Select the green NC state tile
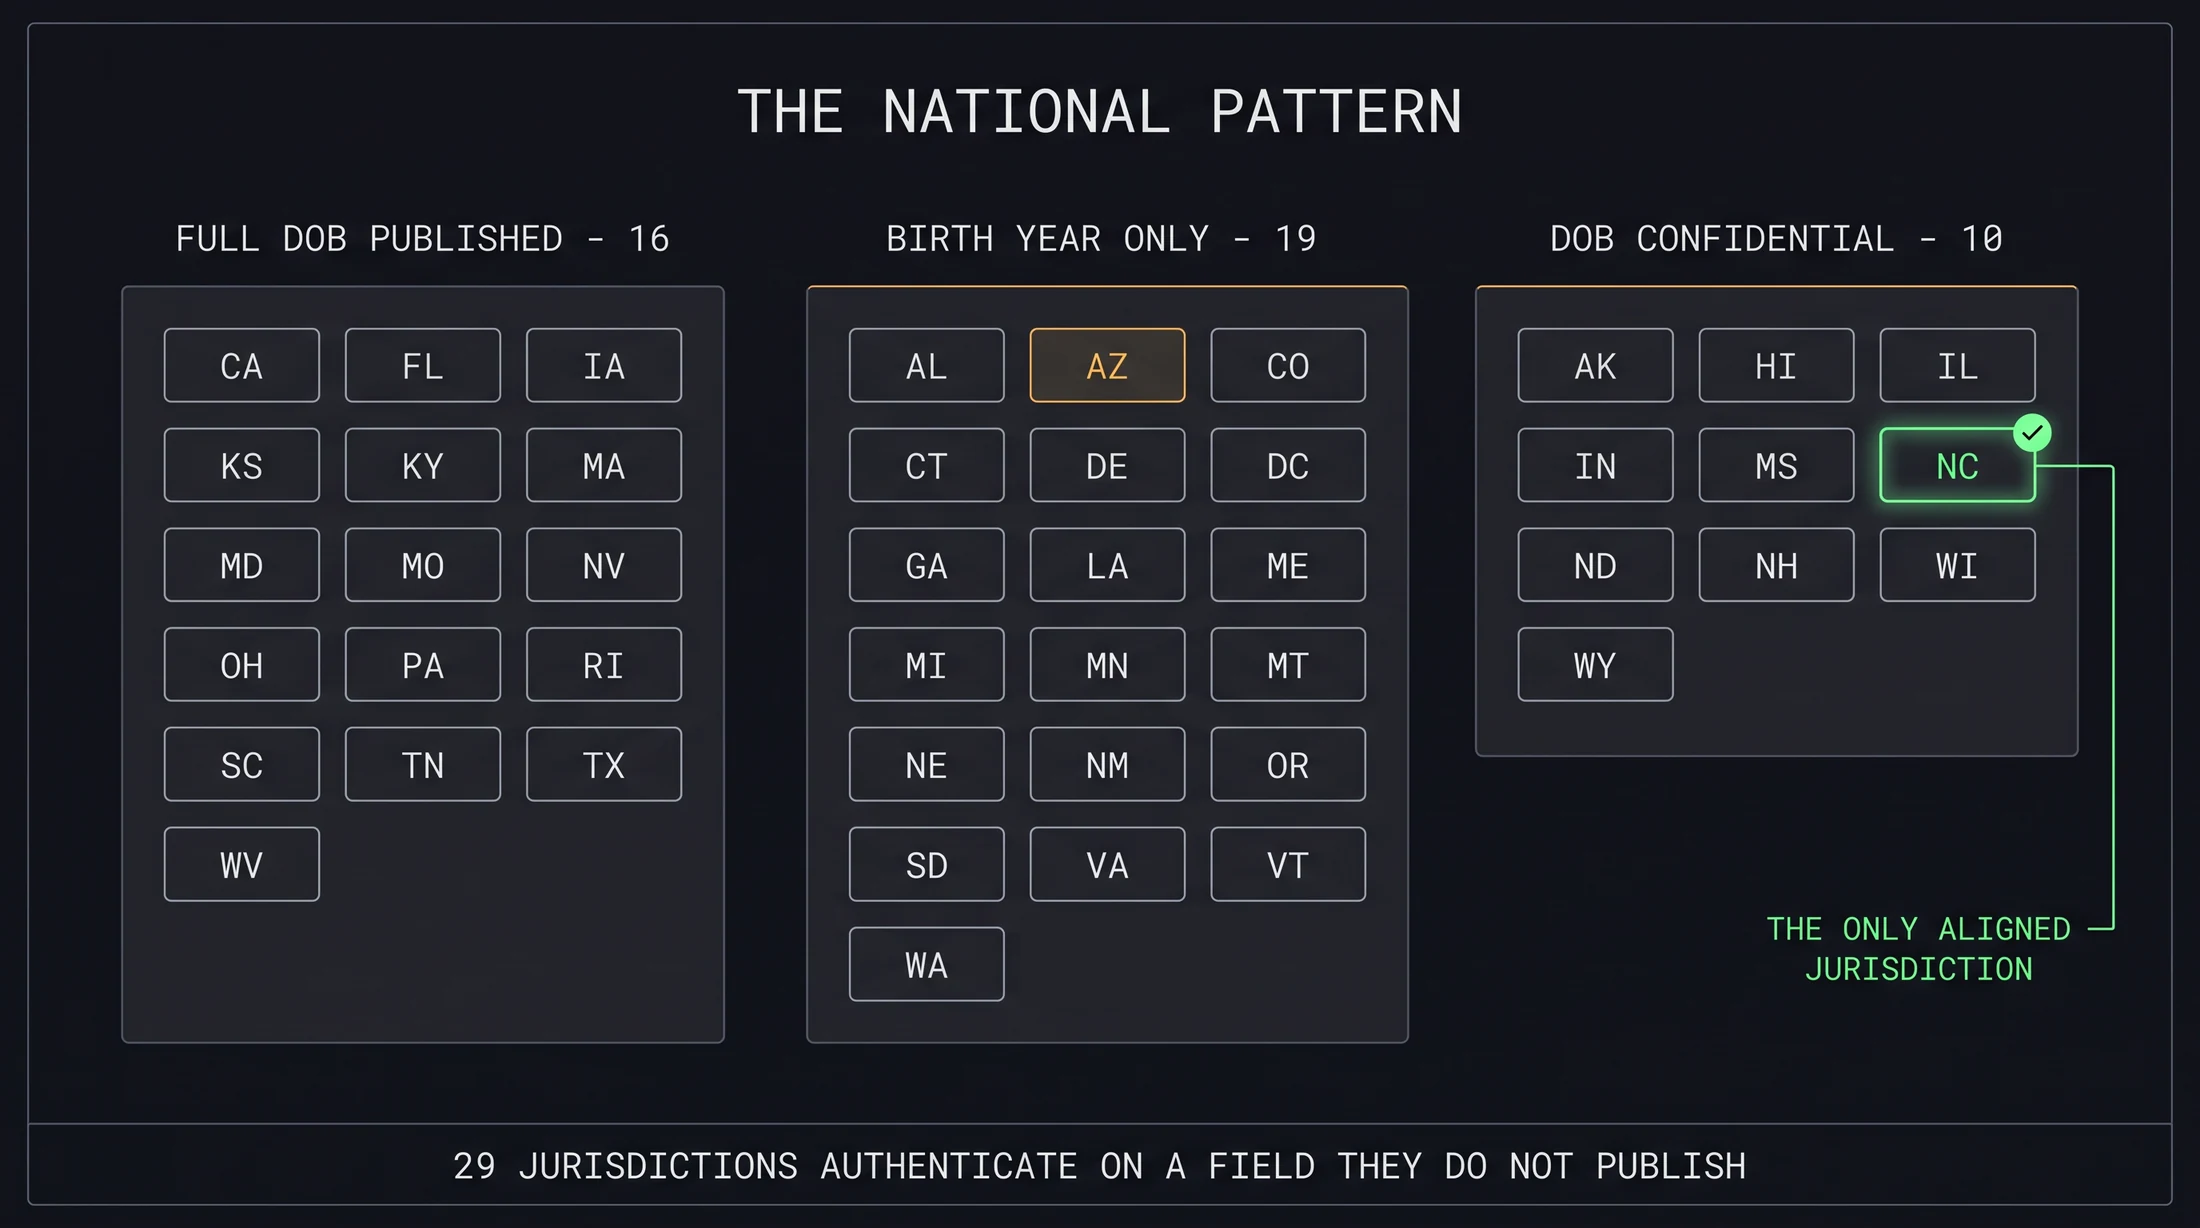The image size is (2200, 1228). 1957,465
